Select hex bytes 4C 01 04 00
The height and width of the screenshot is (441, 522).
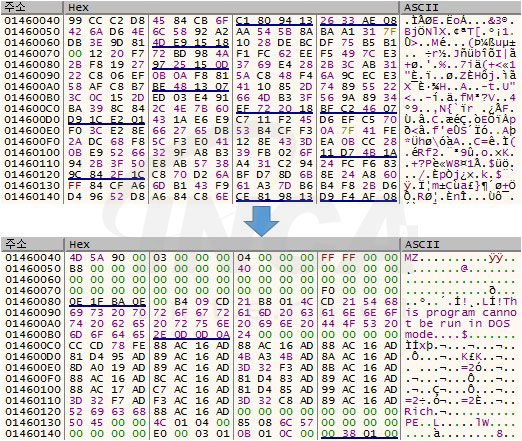[191, 423]
